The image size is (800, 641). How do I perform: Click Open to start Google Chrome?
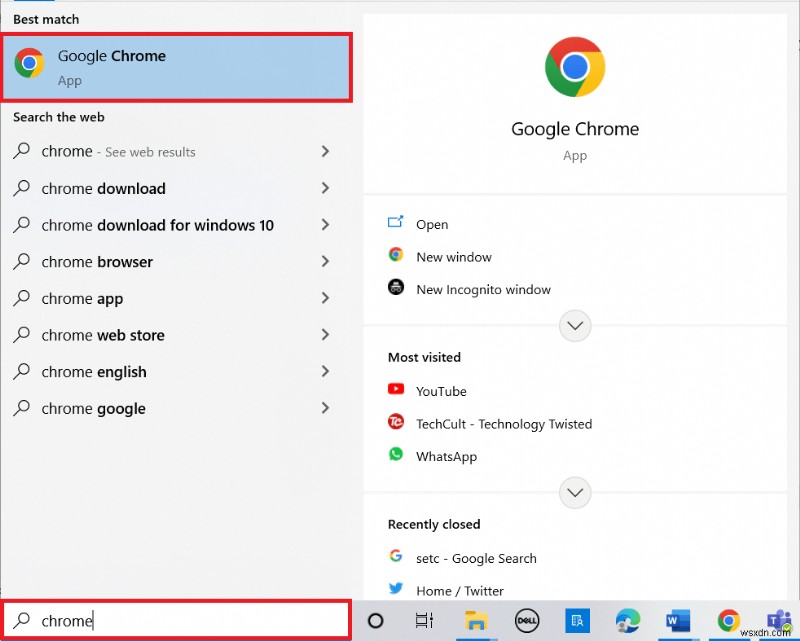[430, 224]
